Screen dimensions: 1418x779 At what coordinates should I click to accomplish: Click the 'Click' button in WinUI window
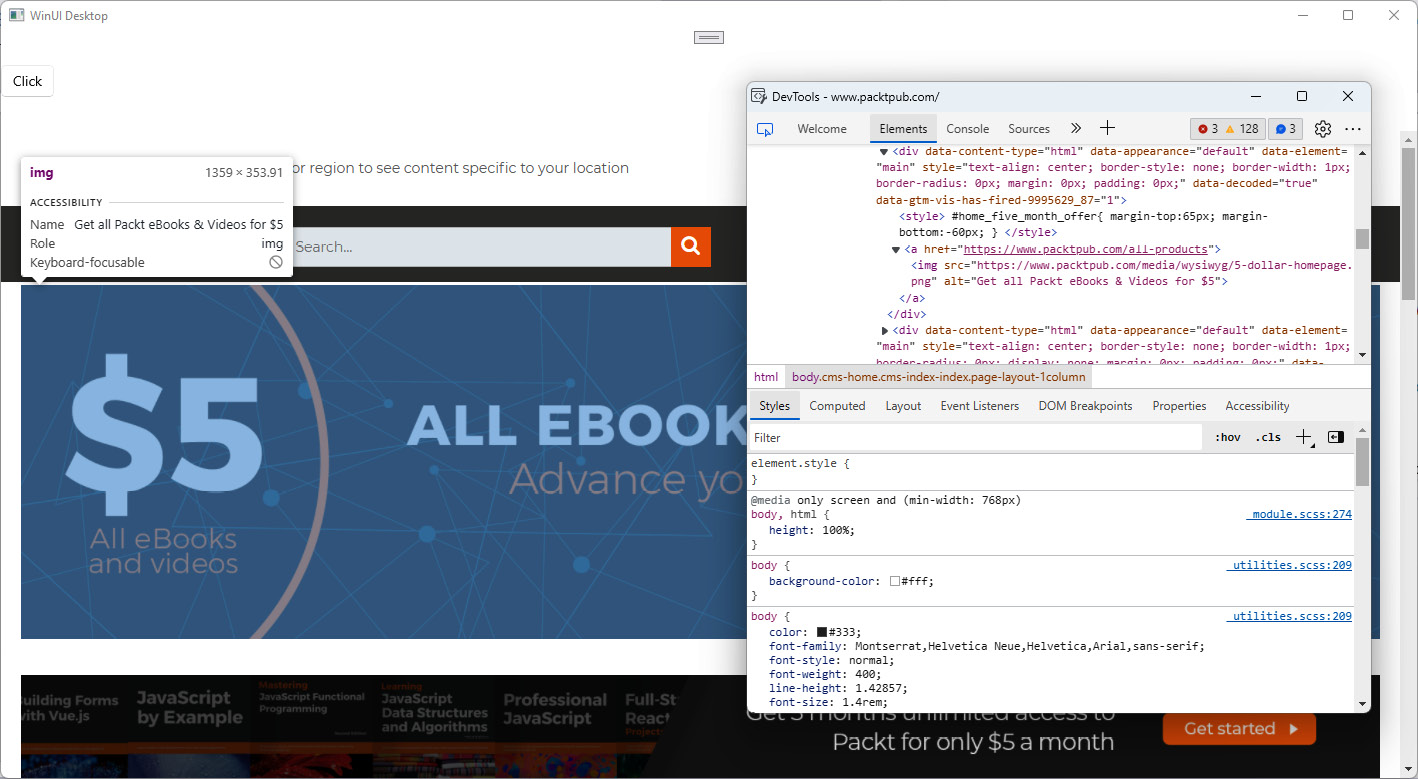tap(27, 81)
